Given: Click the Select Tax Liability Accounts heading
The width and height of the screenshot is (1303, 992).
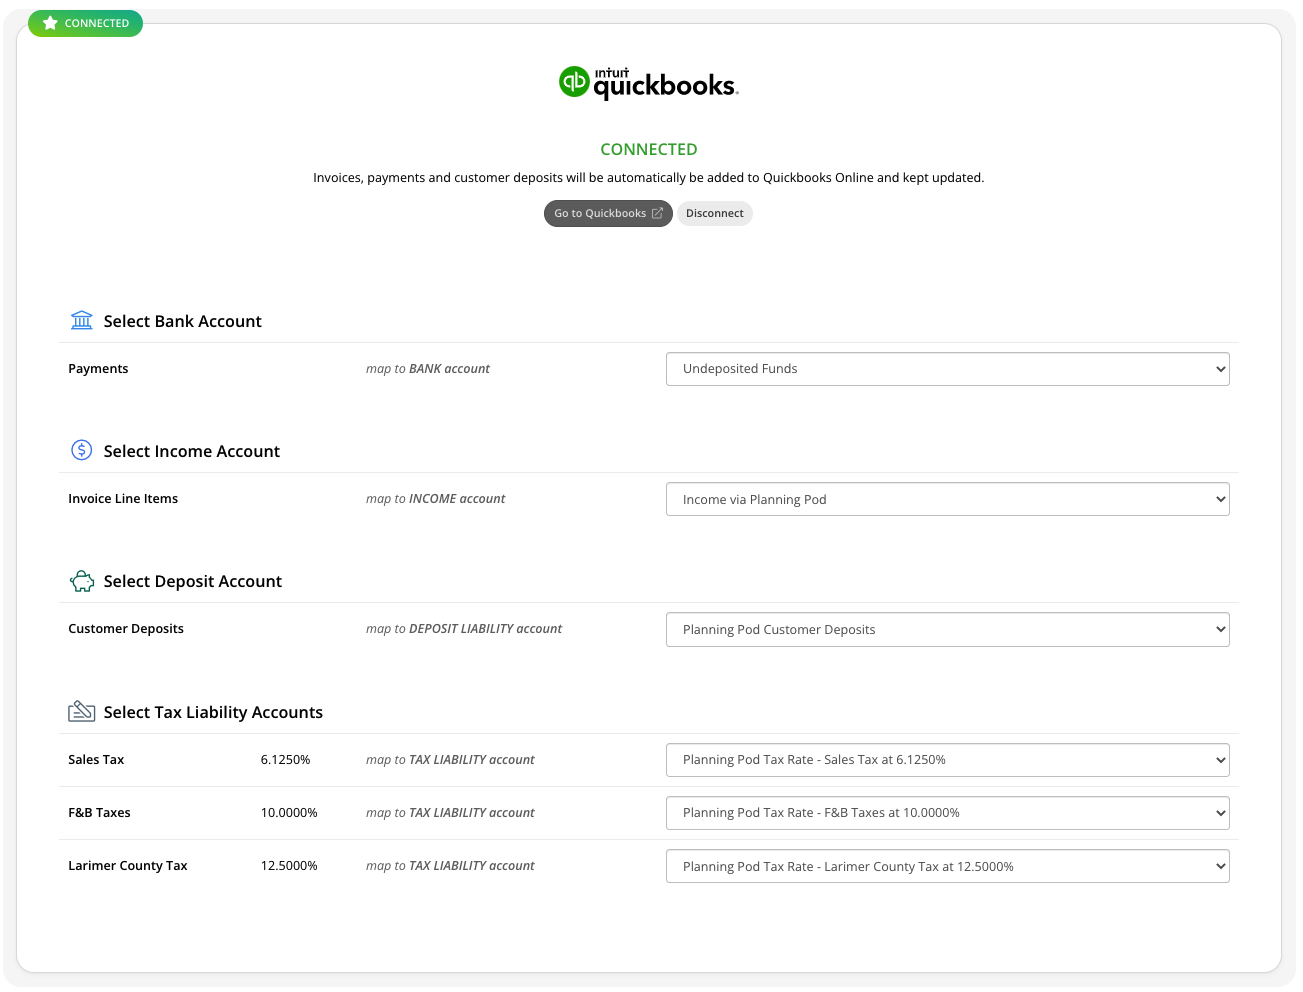Looking at the screenshot, I should pyautogui.click(x=213, y=712).
